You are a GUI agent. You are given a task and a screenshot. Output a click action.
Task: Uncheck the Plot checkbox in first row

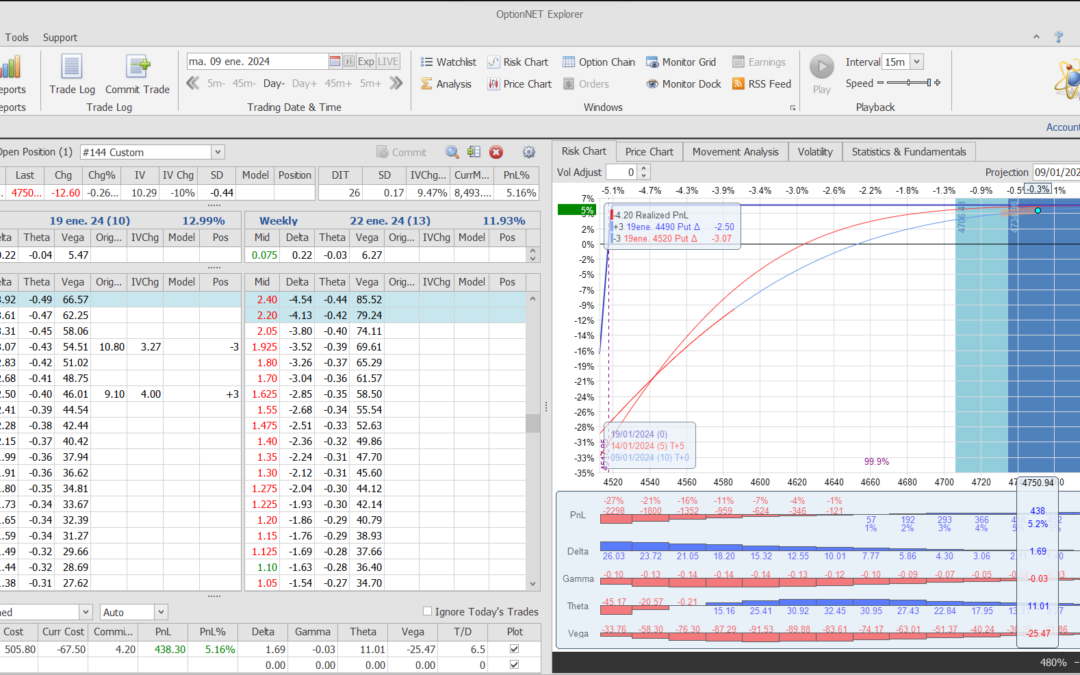pyautogui.click(x=514, y=649)
